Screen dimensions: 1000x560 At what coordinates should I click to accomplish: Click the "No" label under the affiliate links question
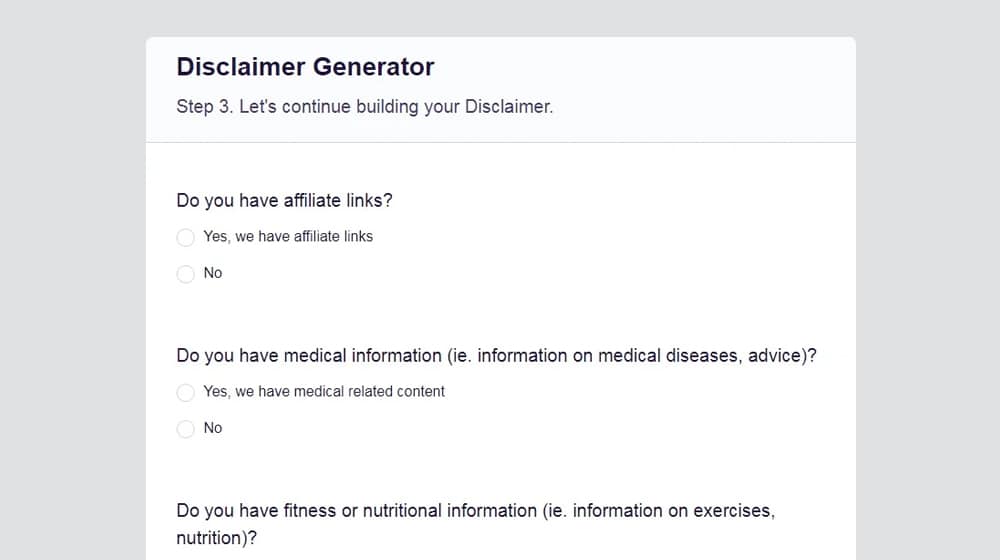(213, 273)
